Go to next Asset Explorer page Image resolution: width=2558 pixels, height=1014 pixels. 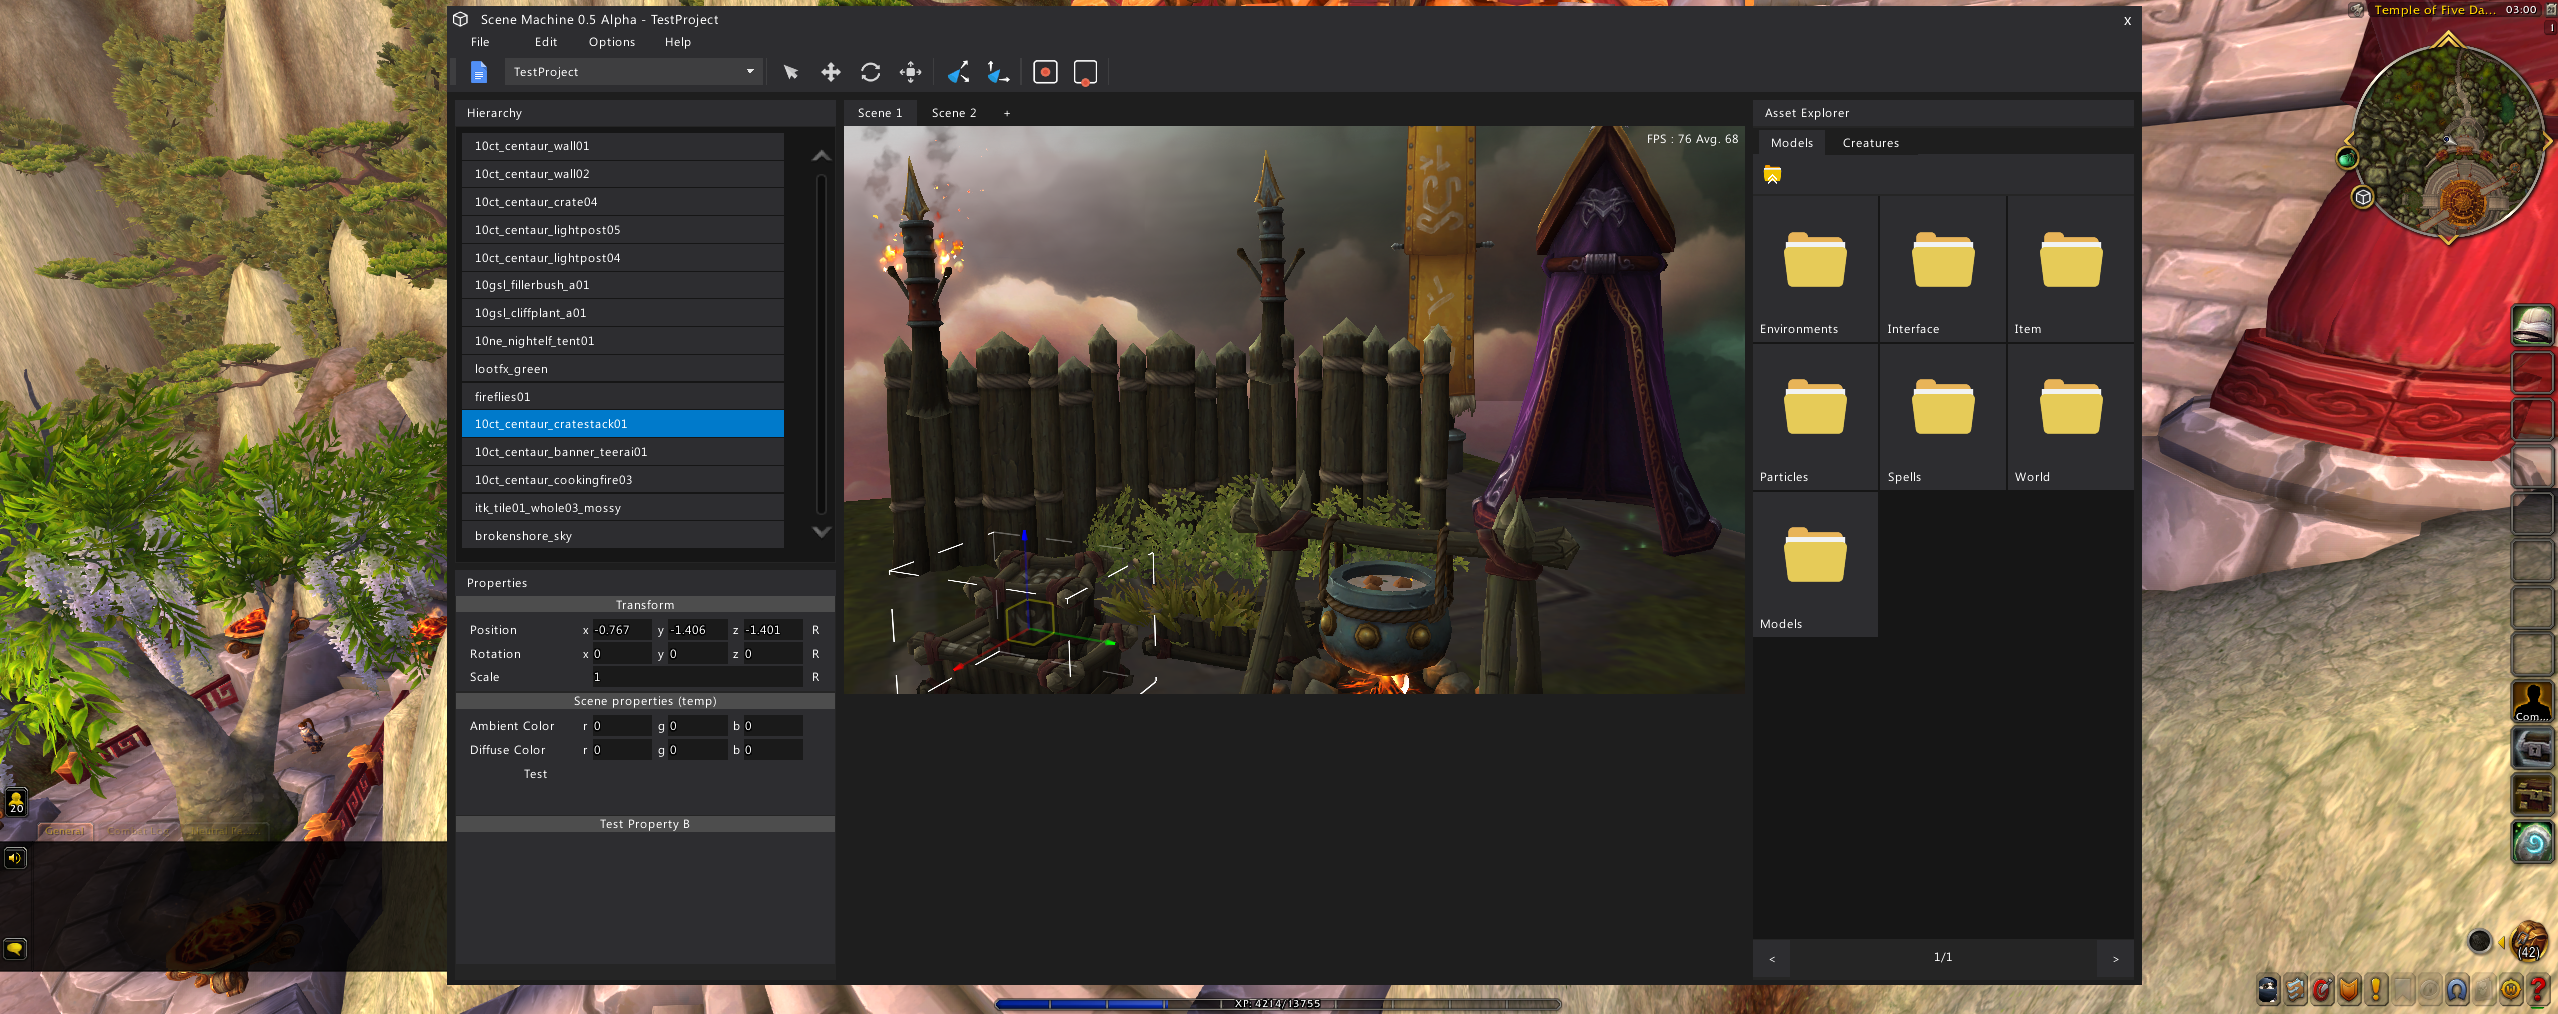pos(2115,958)
